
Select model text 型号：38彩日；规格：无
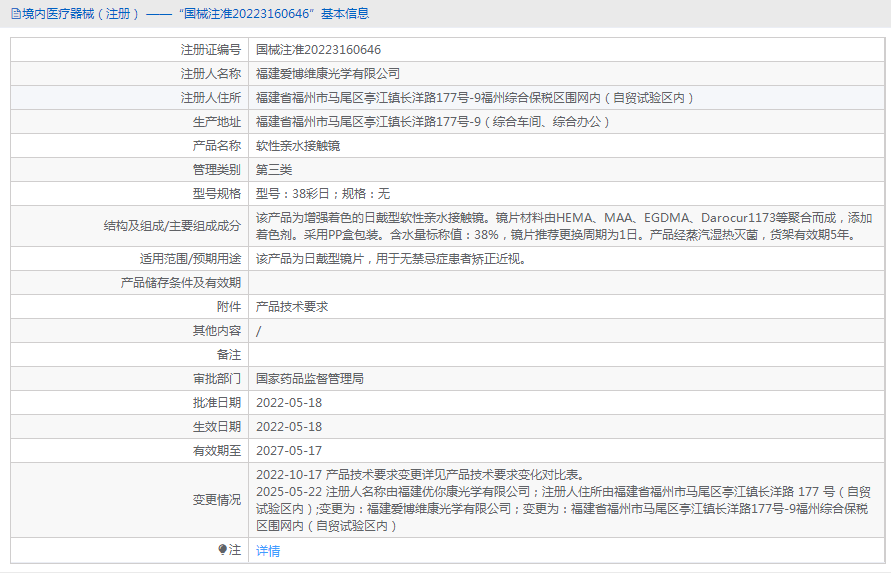tap(323, 193)
